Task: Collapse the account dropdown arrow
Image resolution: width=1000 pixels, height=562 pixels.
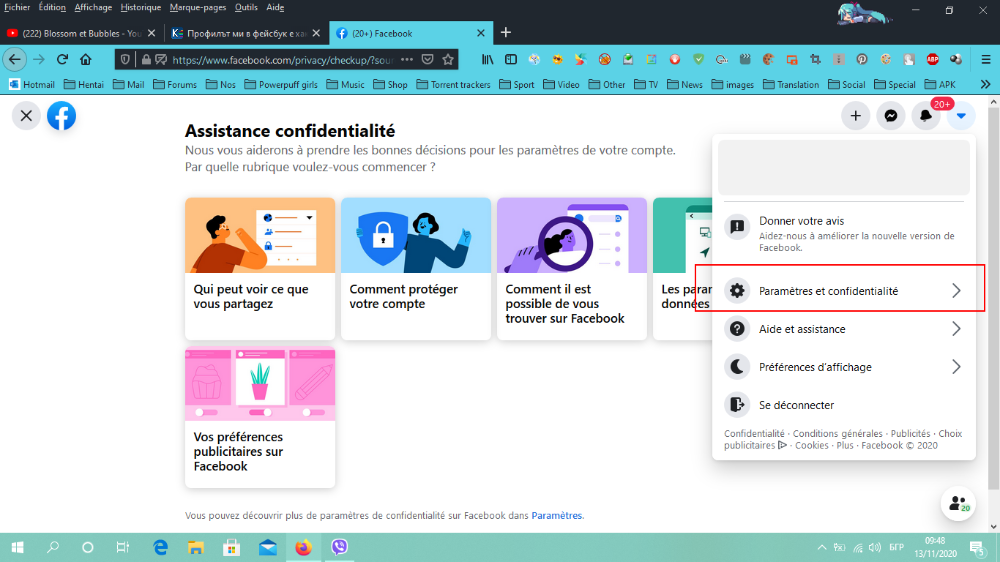Action: pos(961,116)
